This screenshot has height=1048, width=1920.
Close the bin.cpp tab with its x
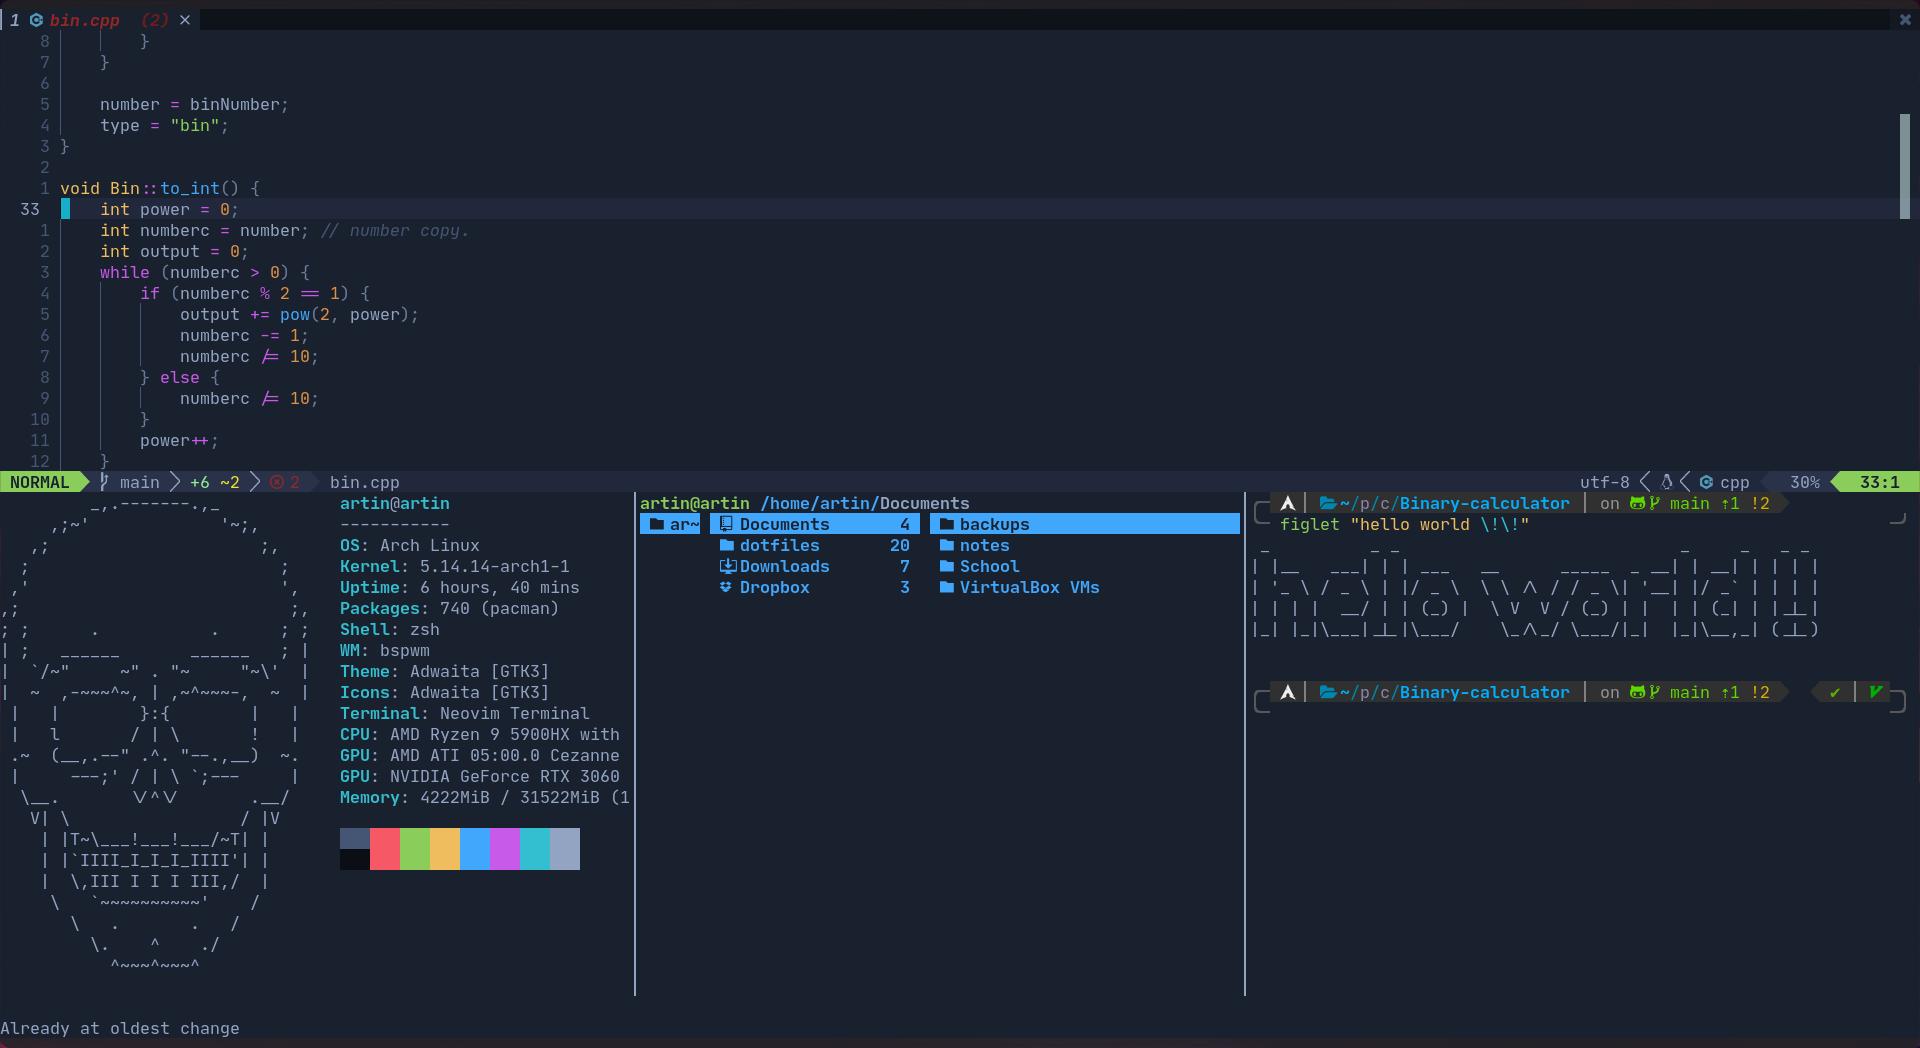185,20
